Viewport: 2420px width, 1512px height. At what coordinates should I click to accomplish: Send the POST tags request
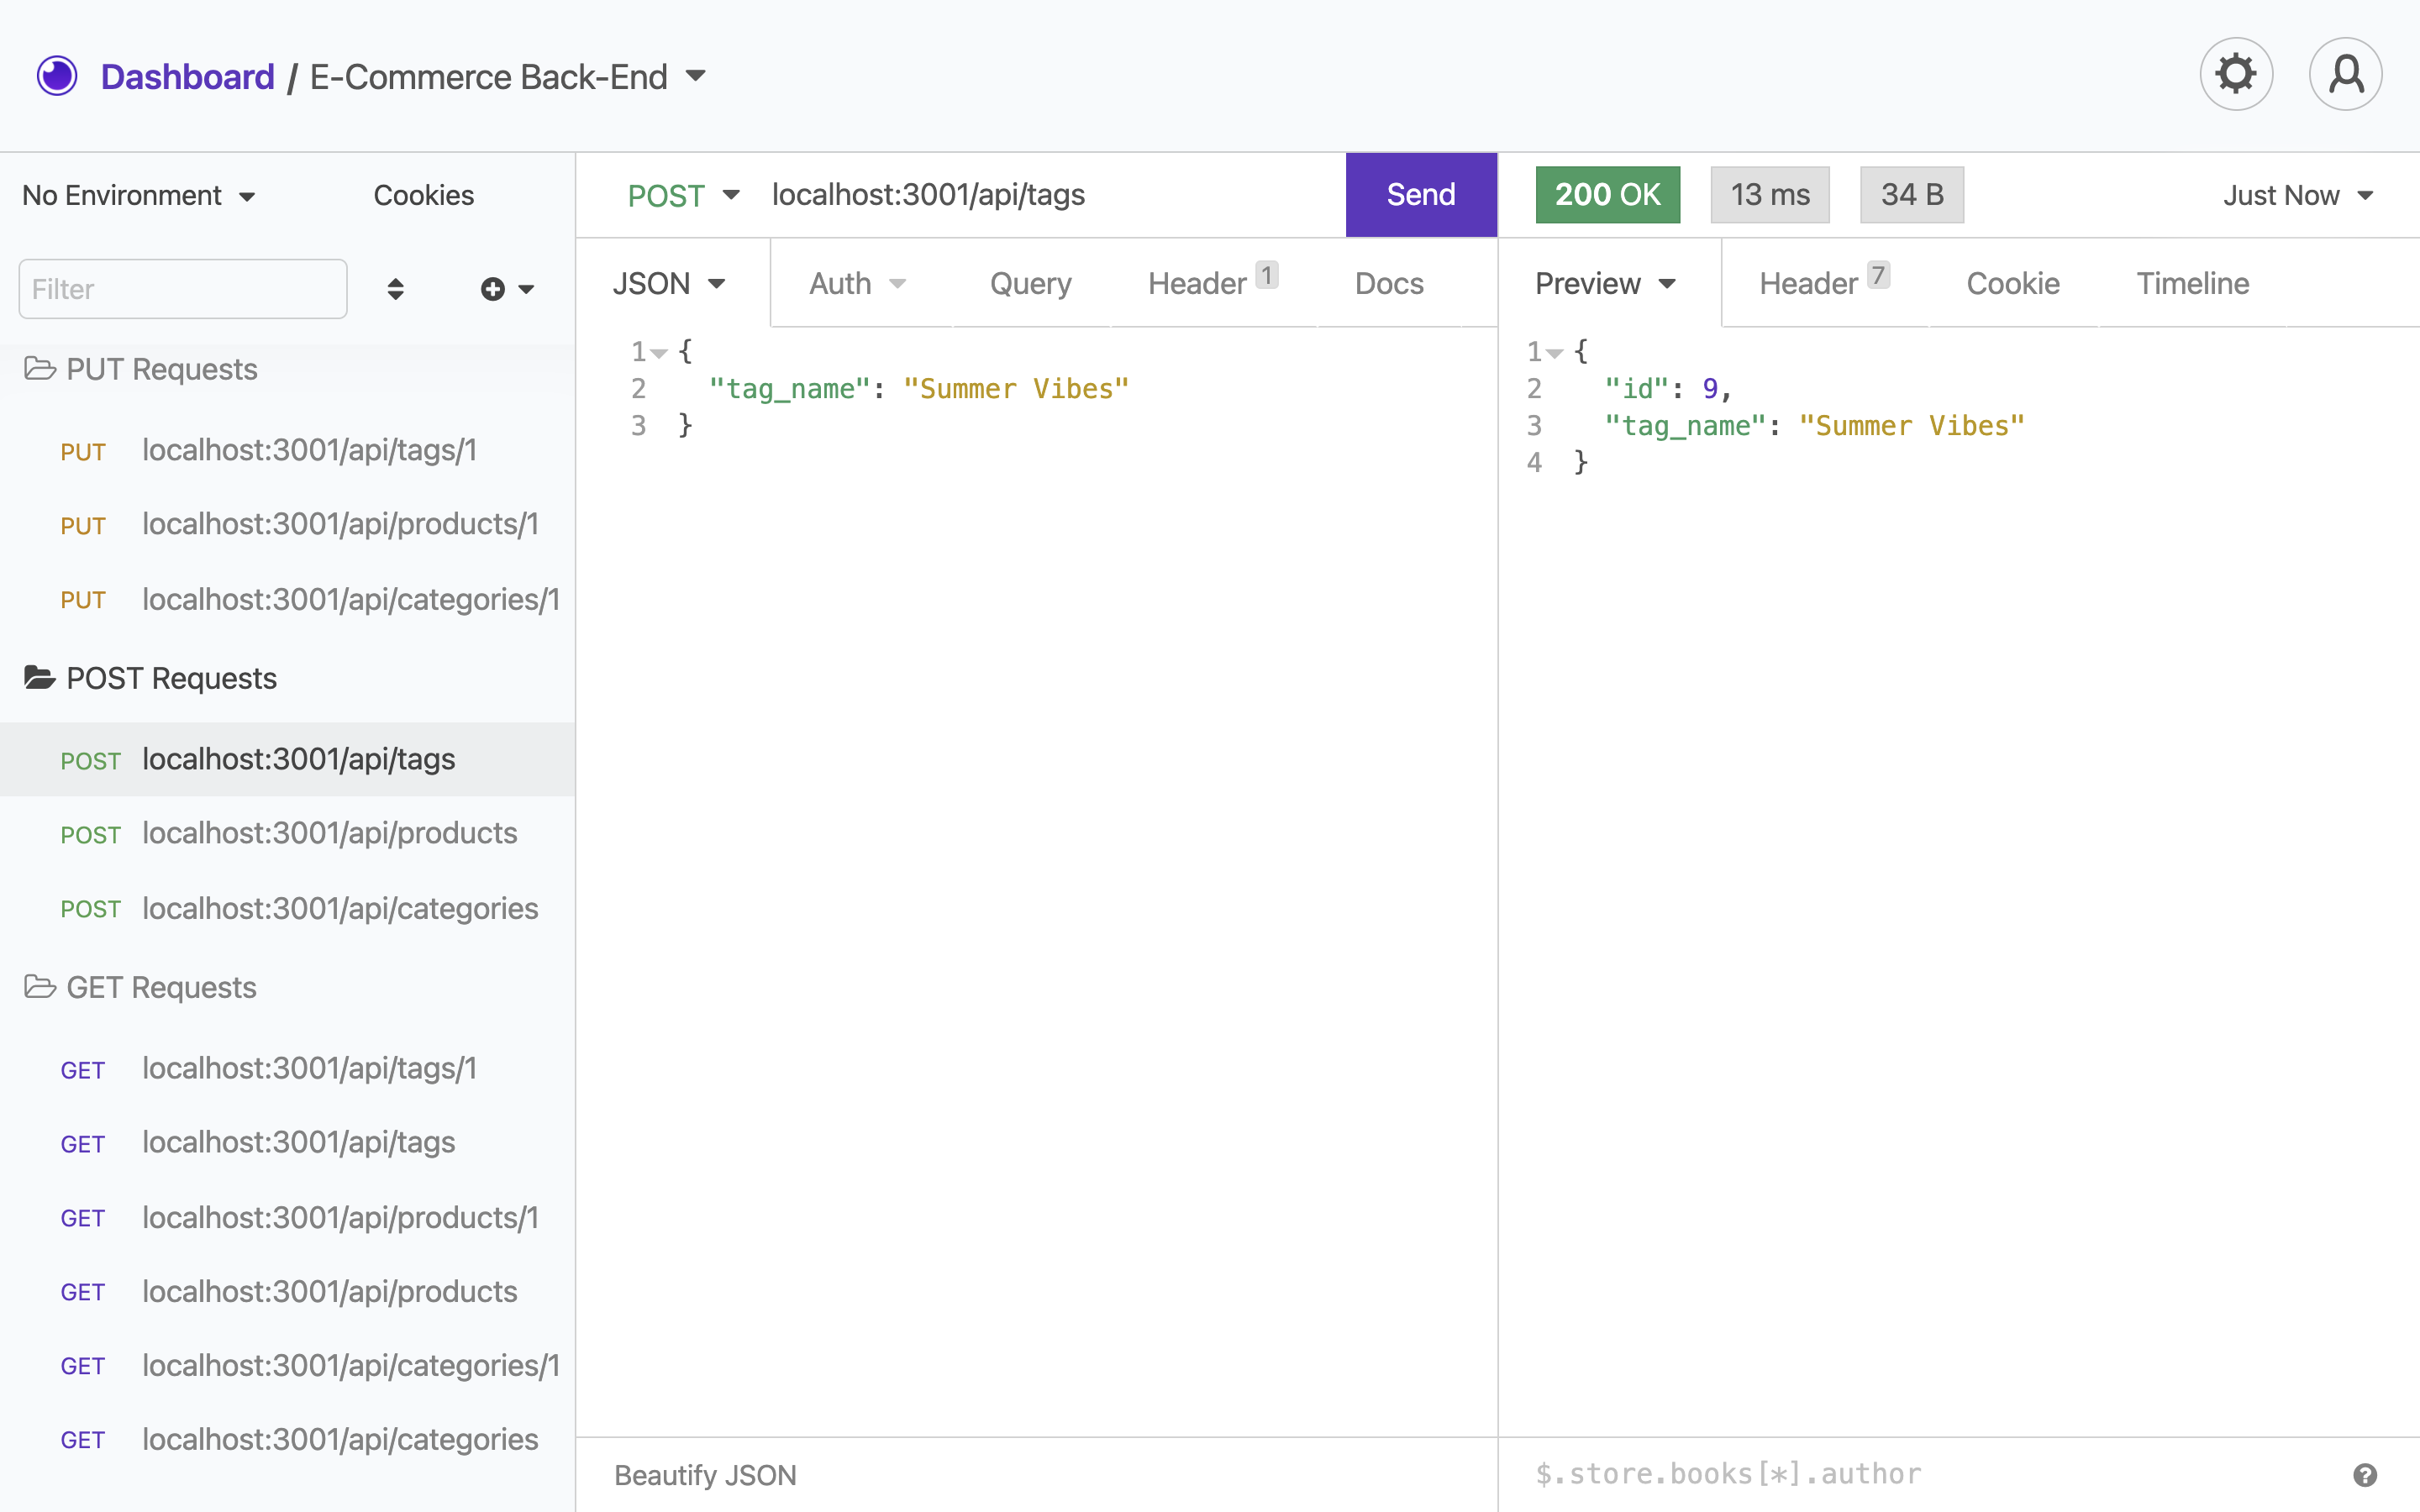click(x=1420, y=194)
